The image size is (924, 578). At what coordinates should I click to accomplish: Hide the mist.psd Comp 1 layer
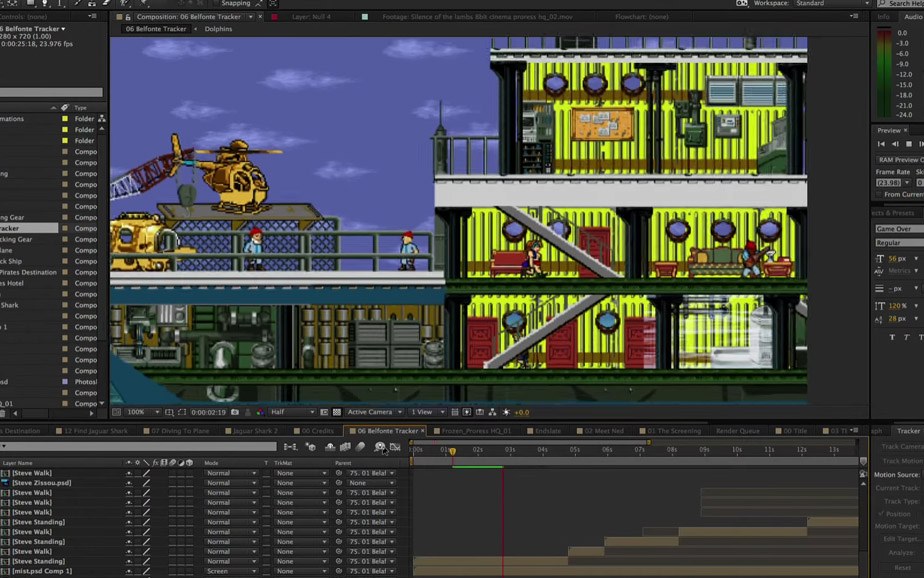(x=128, y=571)
